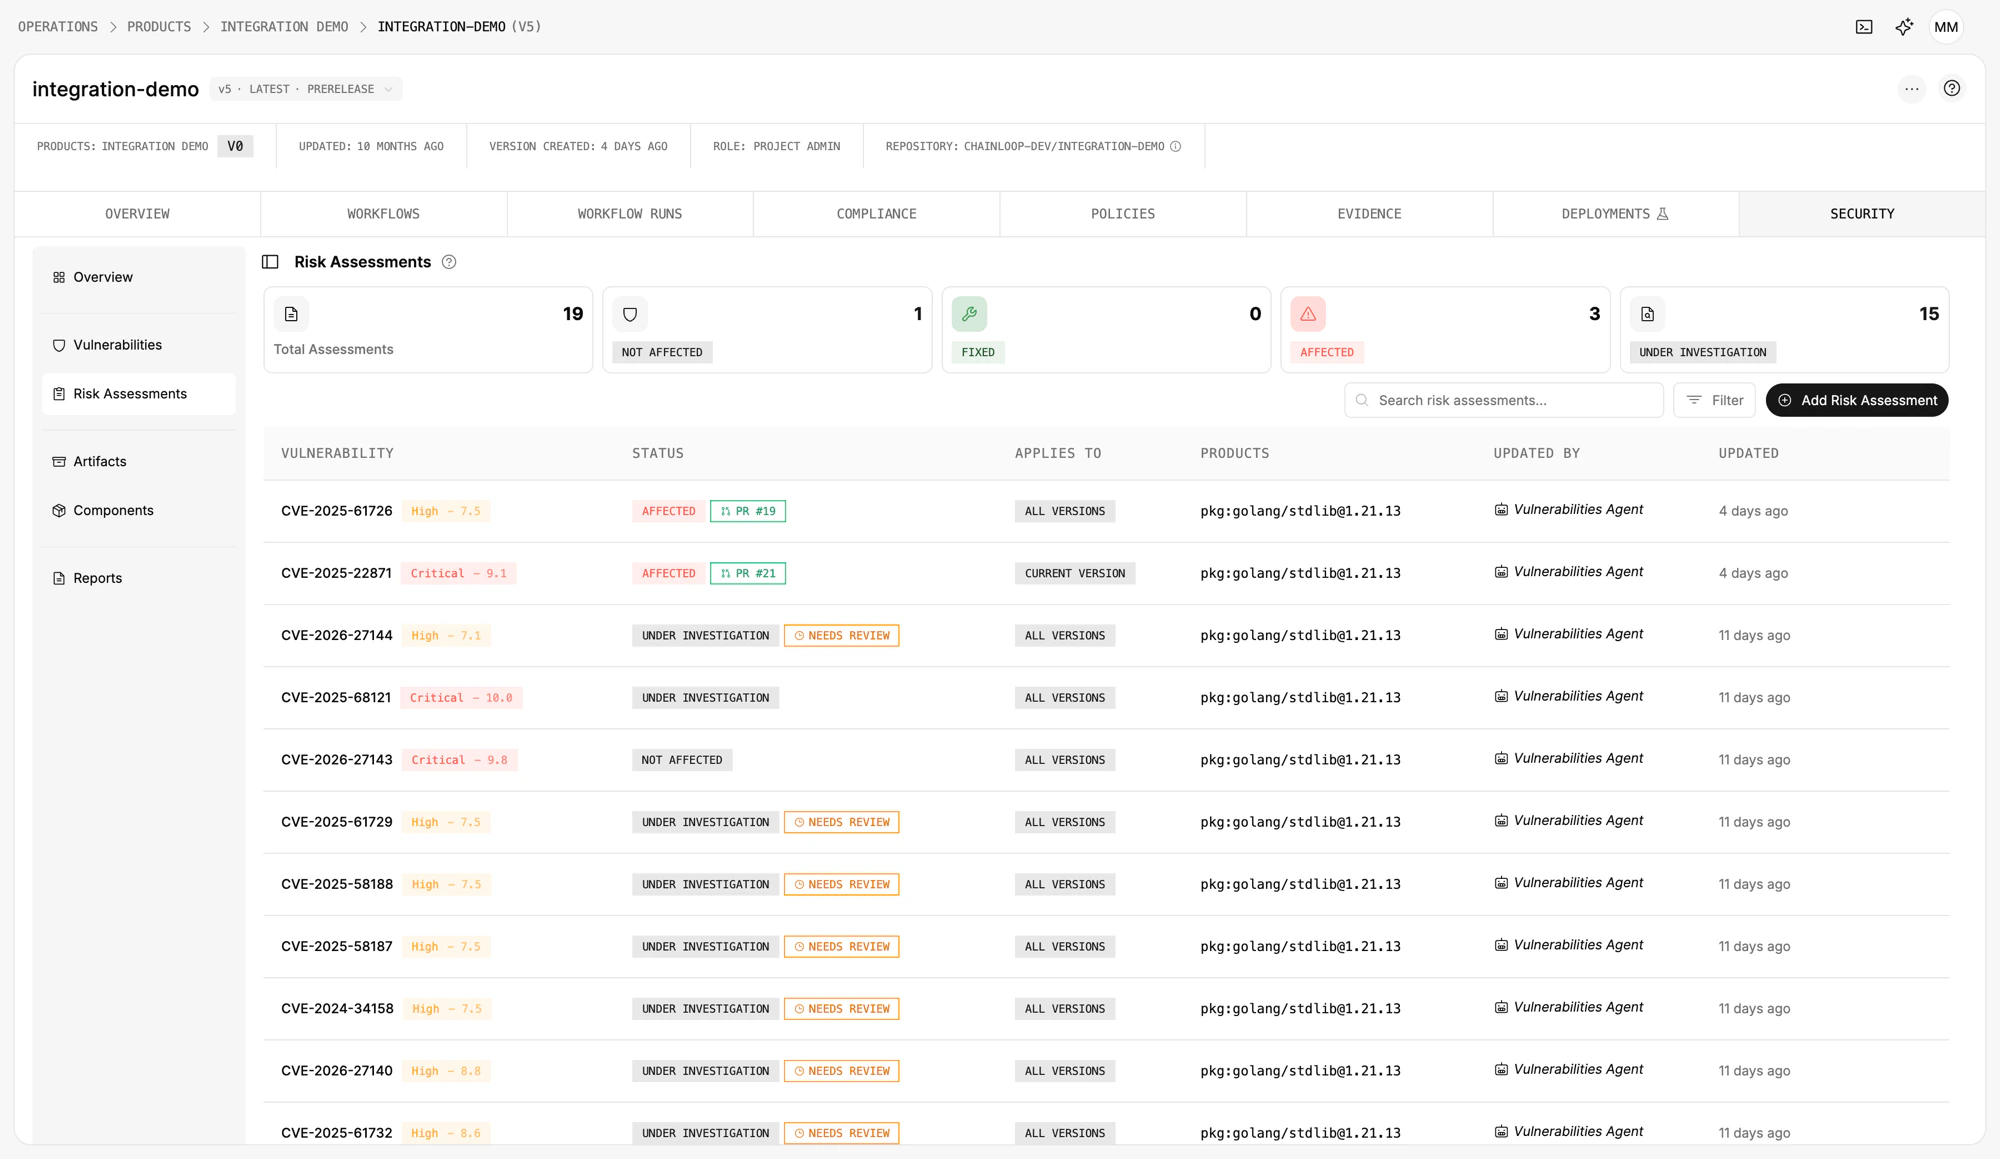Focus the Search risk assessments field
This screenshot has width=2000, height=1159.
point(1504,400)
